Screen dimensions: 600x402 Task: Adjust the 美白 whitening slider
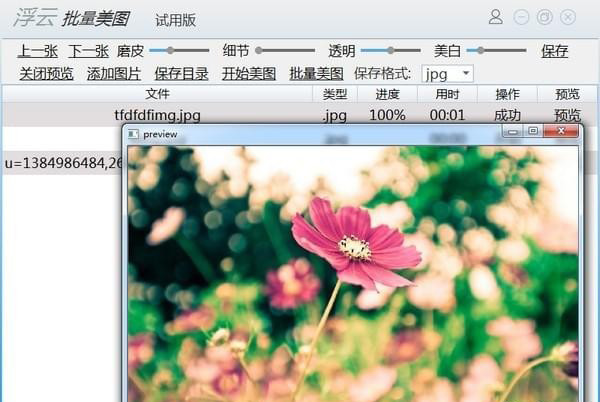(496, 50)
